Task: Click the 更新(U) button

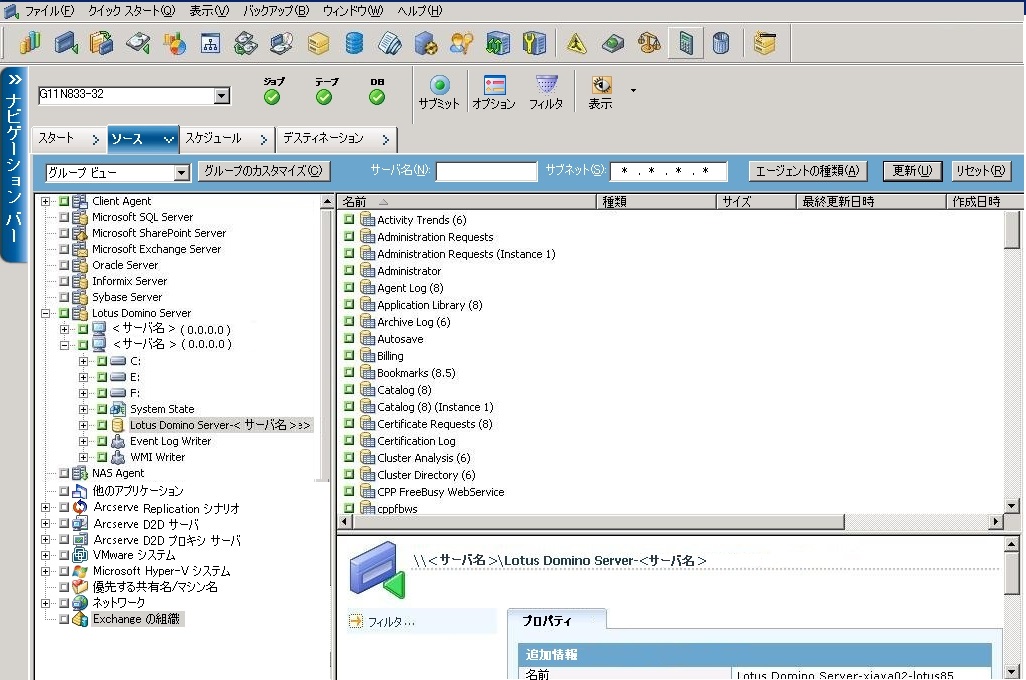Action: (911, 171)
